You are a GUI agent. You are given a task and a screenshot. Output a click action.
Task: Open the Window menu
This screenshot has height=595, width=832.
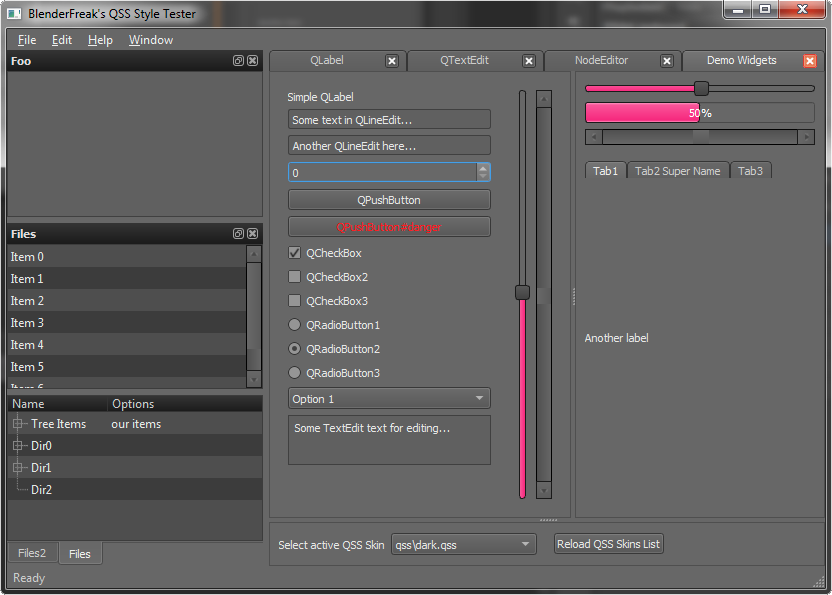click(151, 40)
